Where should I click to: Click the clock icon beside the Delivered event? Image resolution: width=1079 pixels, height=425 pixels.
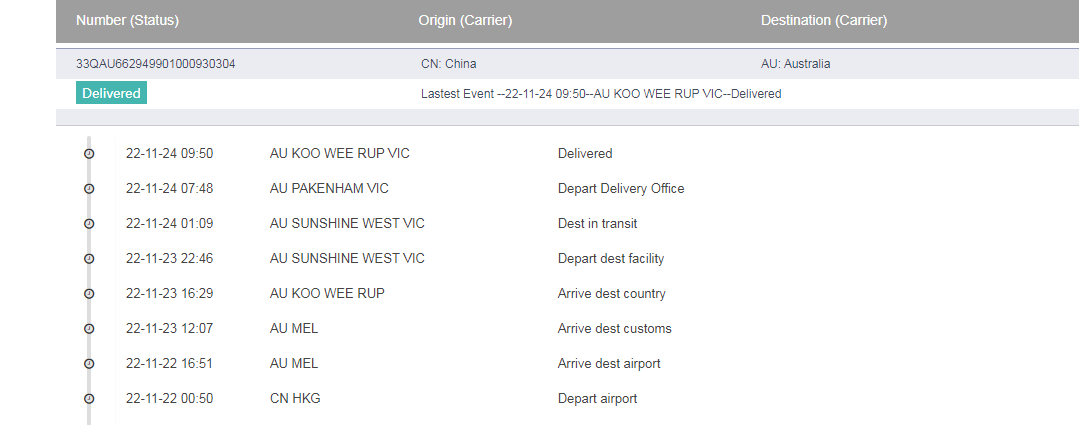tap(89, 154)
